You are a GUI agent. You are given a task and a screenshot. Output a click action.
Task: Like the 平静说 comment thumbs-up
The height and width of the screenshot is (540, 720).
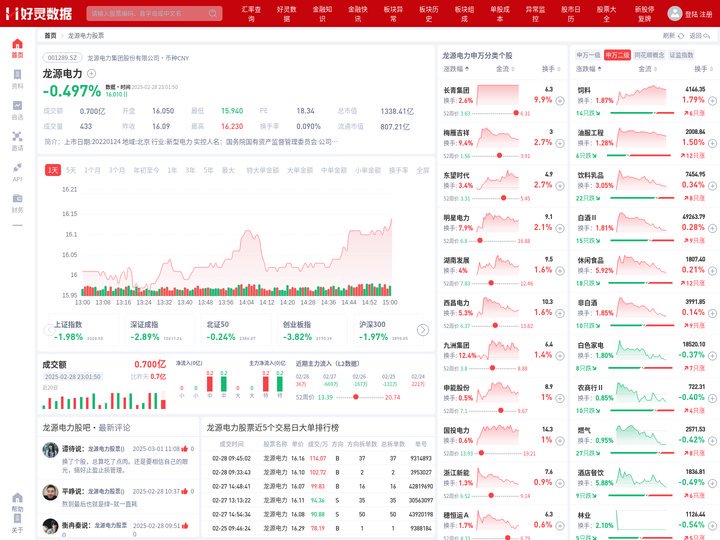tap(185, 491)
